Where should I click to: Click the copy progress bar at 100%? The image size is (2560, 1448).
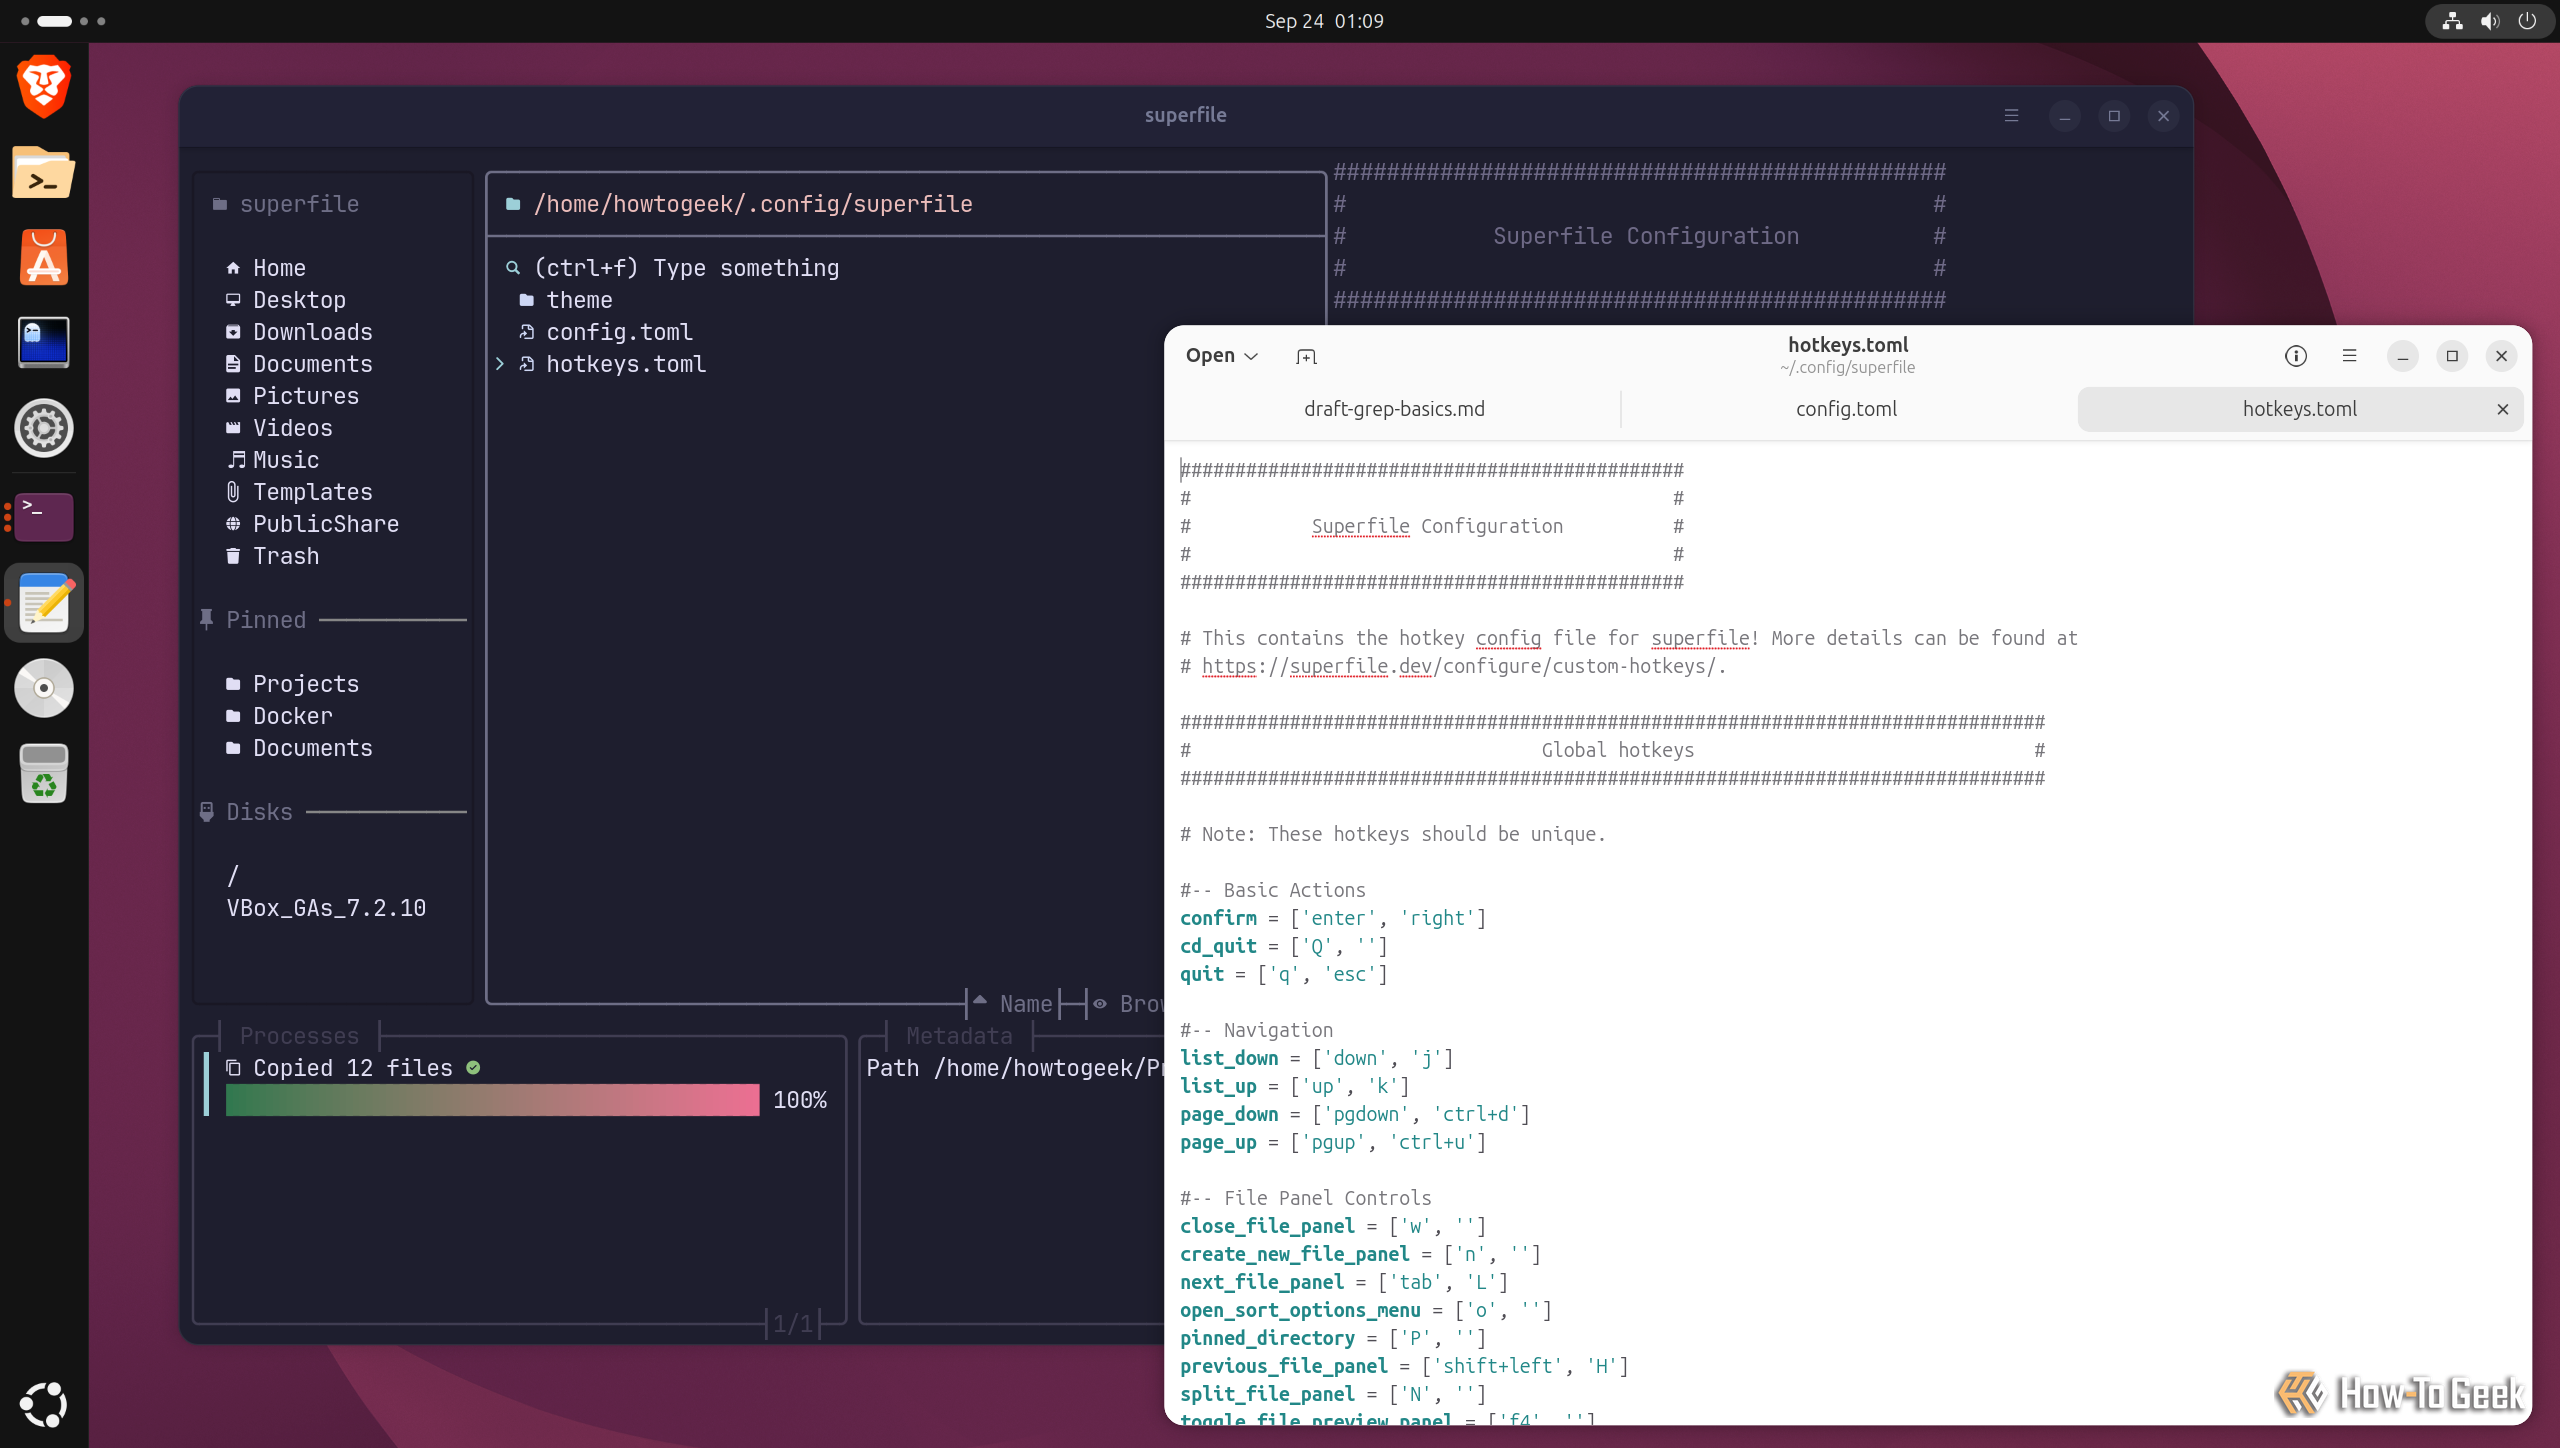click(x=492, y=1100)
